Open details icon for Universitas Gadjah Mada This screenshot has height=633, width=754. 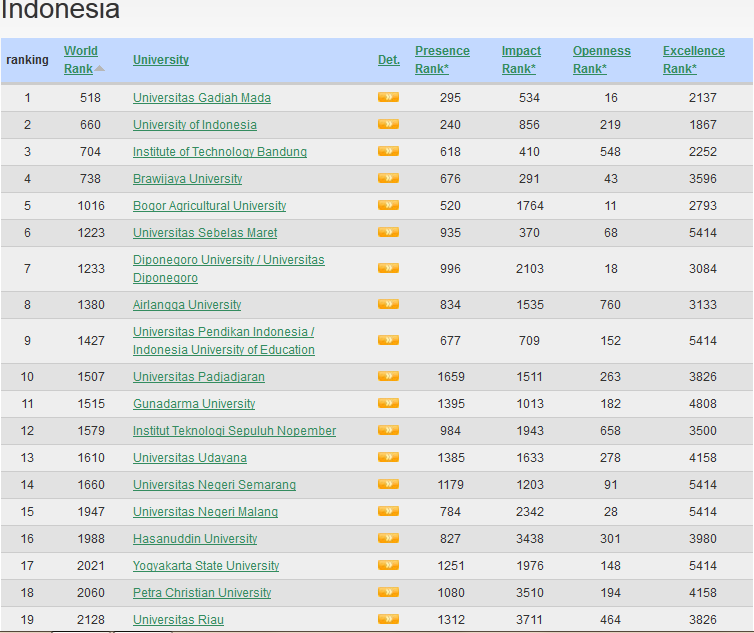[388, 97]
